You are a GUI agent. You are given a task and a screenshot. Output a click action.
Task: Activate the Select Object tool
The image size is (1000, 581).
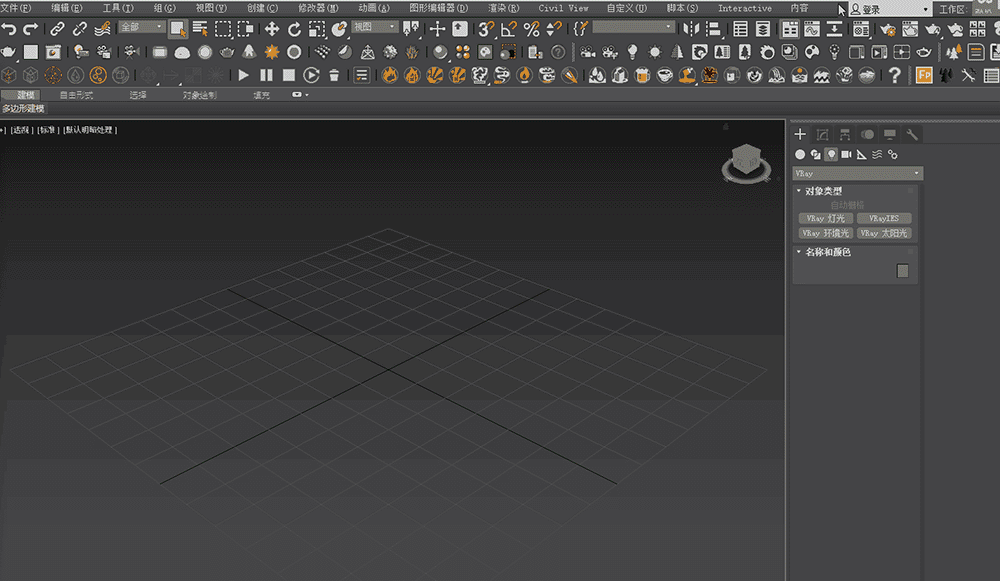[x=178, y=29]
